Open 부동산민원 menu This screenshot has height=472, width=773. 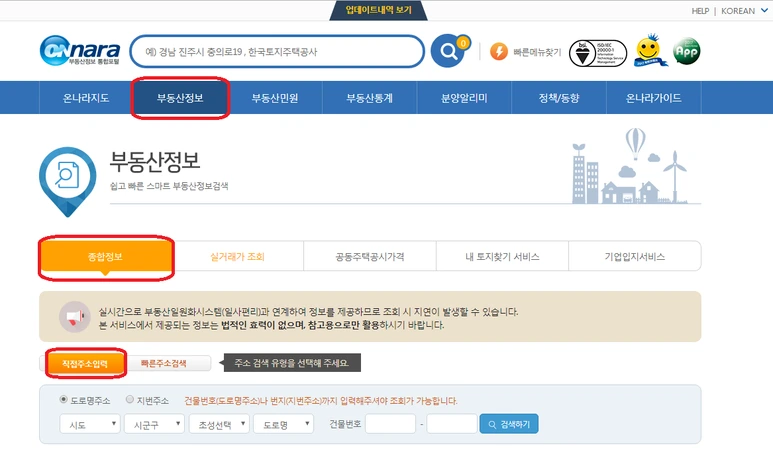coord(275,98)
